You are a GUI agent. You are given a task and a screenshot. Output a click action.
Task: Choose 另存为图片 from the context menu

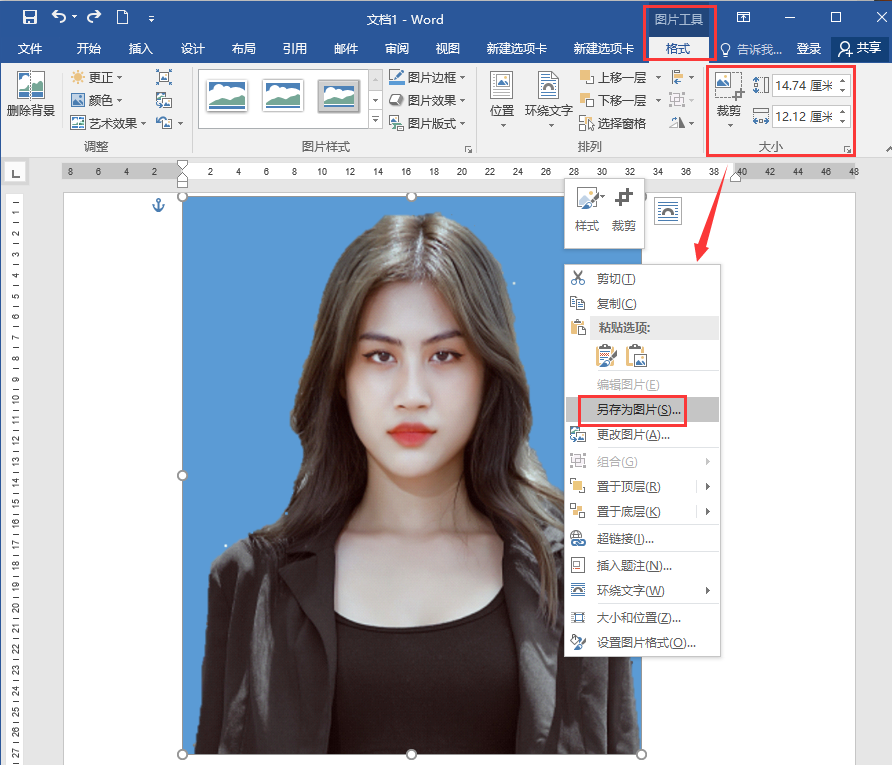[x=636, y=410]
